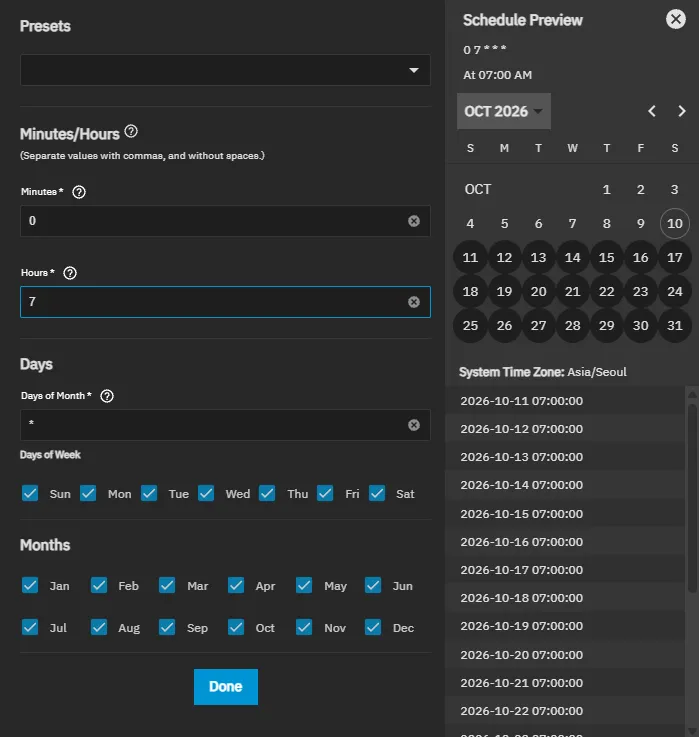Toggle the Jul month checkbox
This screenshot has height=737, width=699.
30,627
